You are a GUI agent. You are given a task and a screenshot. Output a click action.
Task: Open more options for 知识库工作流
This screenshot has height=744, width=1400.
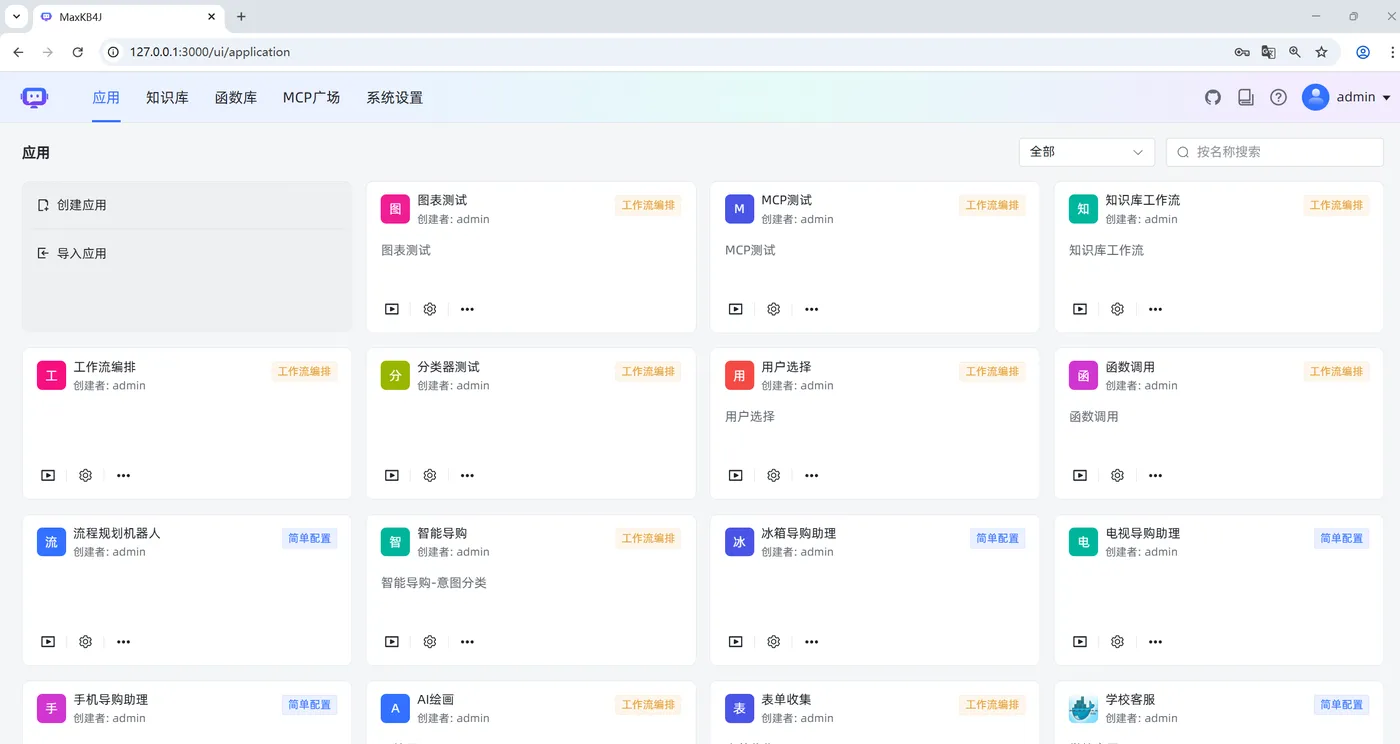point(1155,309)
